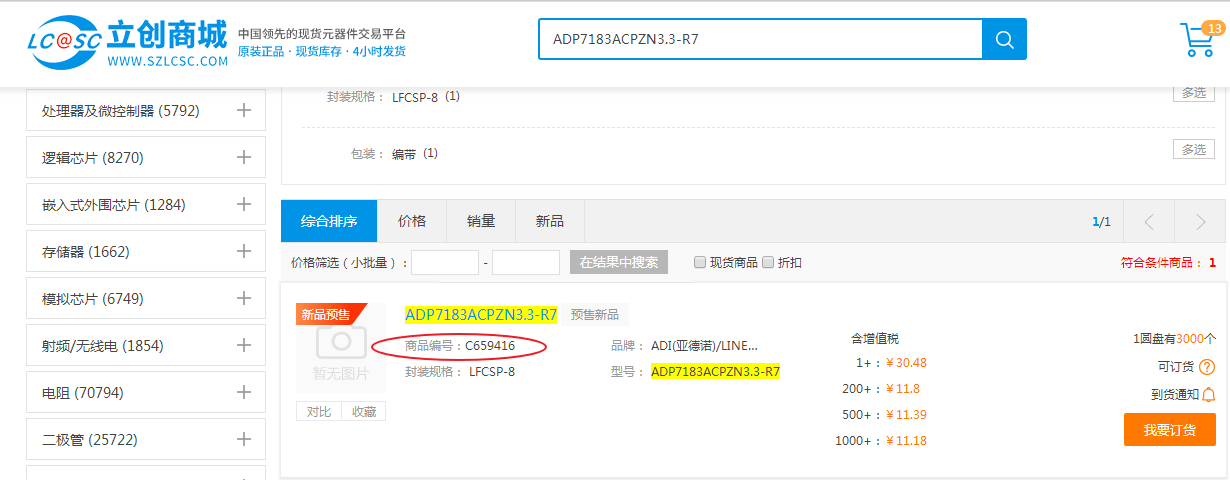This screenshot has width=1230, height=480.
Task: Click the highlighted 型号 model value
Action: [x=715, y=372]
